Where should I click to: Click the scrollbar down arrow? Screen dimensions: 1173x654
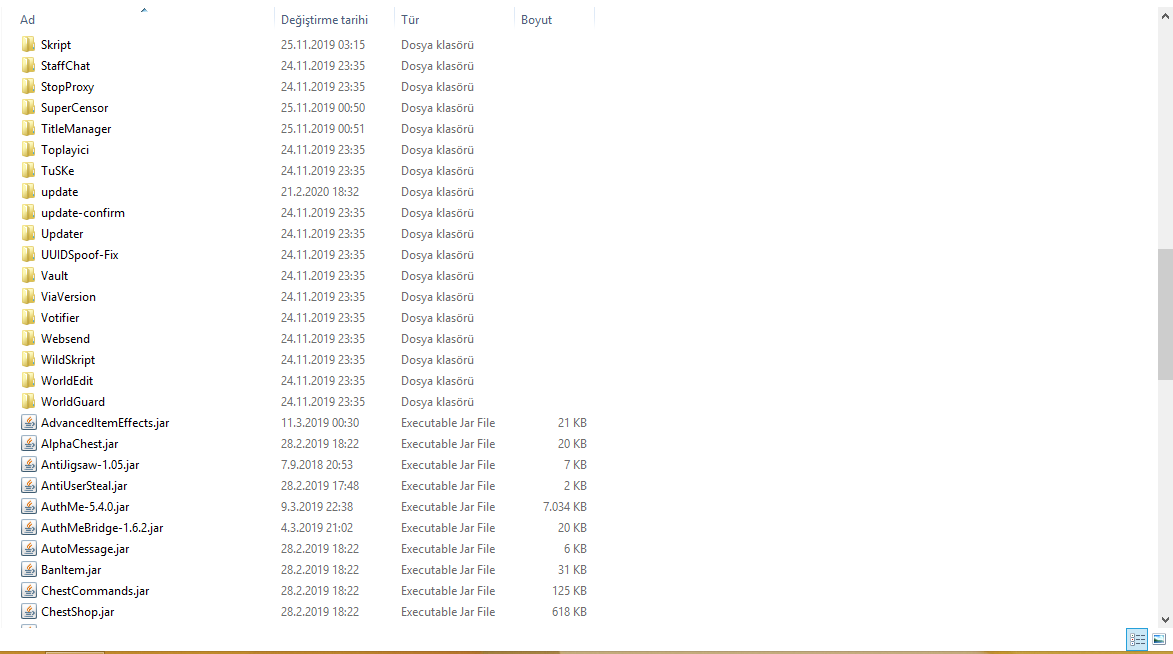point(1165,620)
